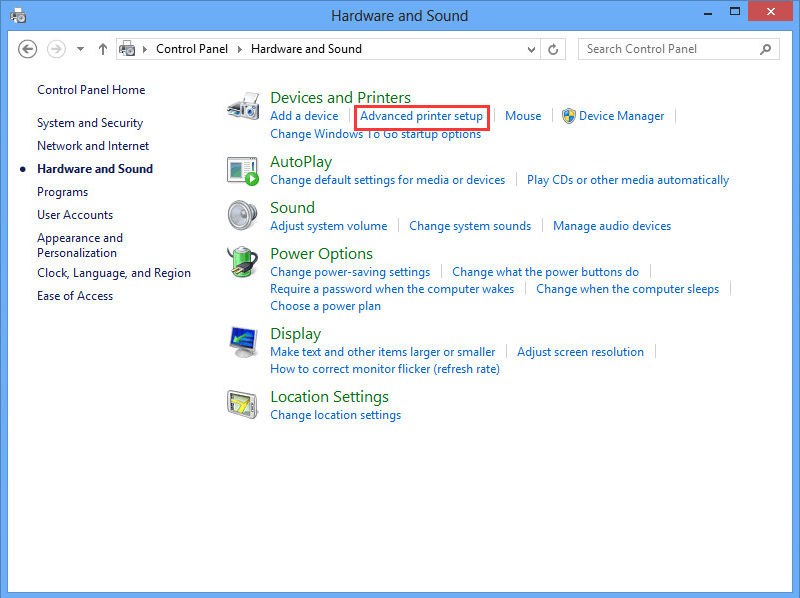
Task: Open the Sound heading
Action: [x=292, y=208]
